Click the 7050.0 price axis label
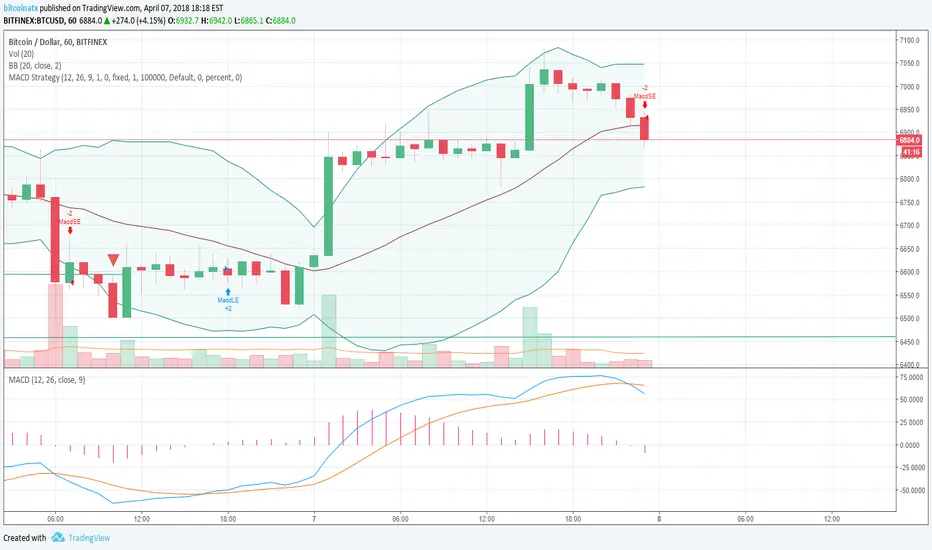Image resolution: width=932 pixels, height=550 pixels. pos(909,63)
